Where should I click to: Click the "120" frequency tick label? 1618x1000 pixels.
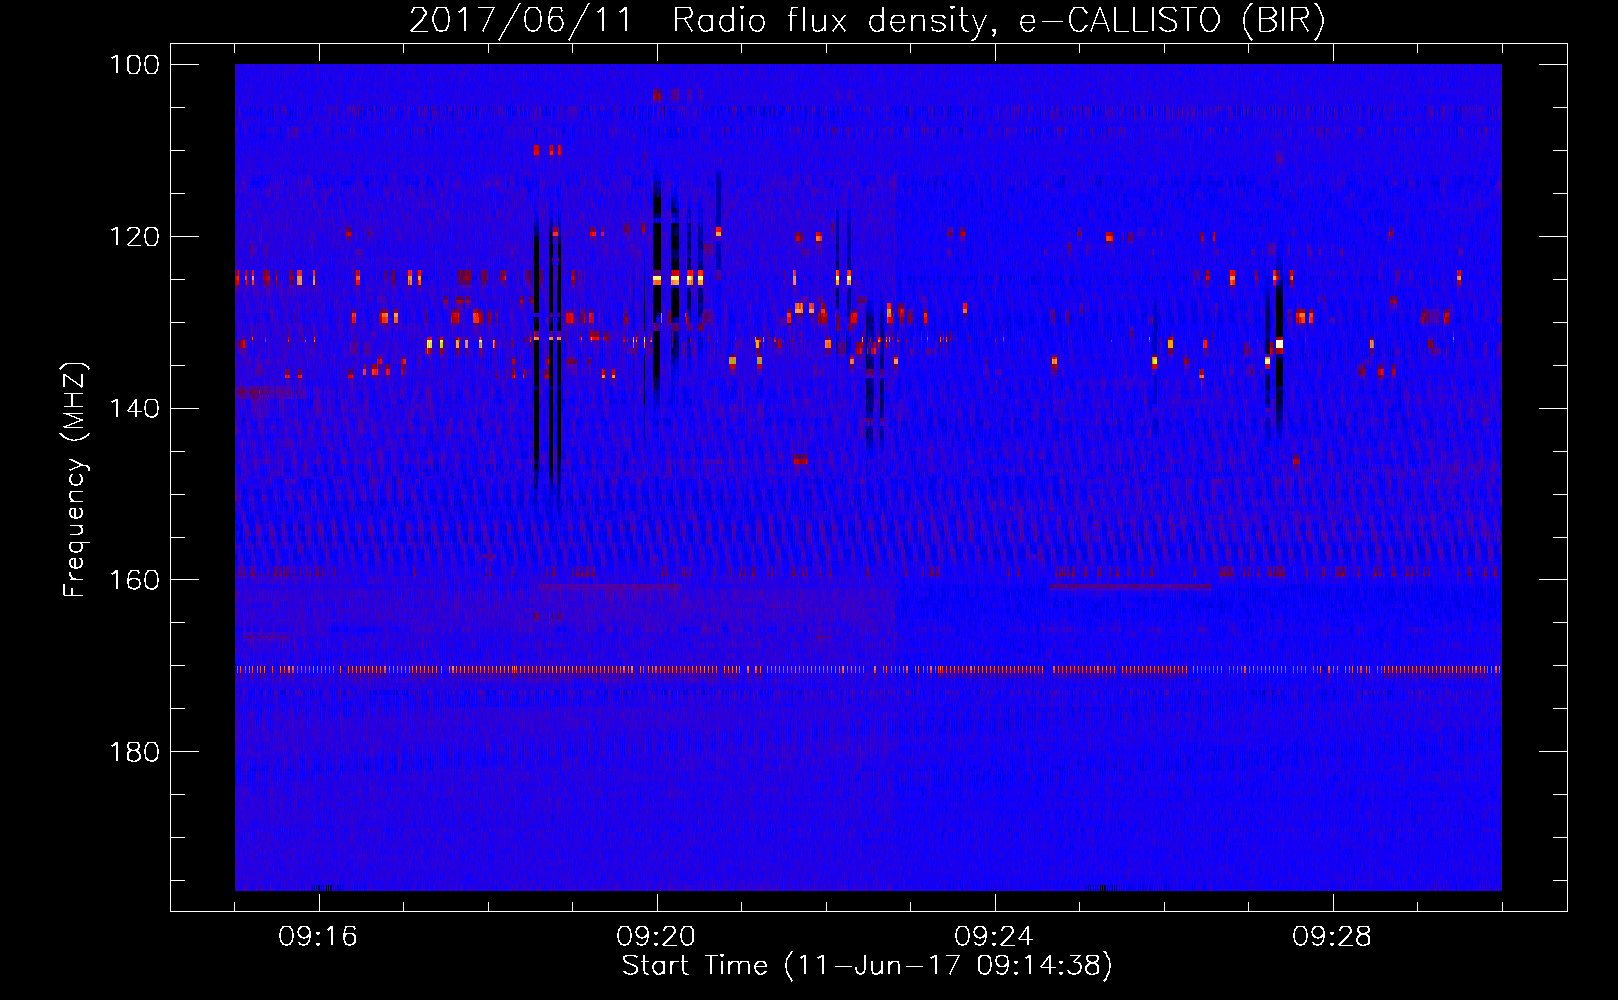click(135, 237)
